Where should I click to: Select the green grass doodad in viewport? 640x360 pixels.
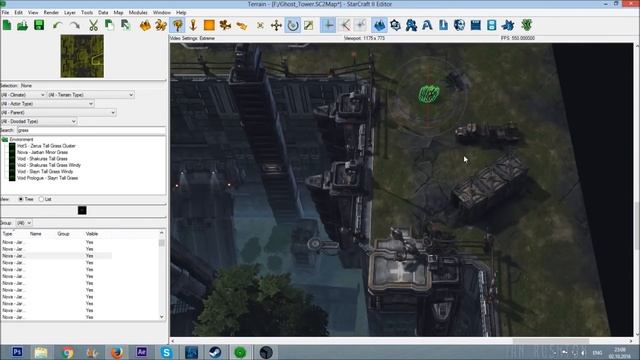coord(429,94)
